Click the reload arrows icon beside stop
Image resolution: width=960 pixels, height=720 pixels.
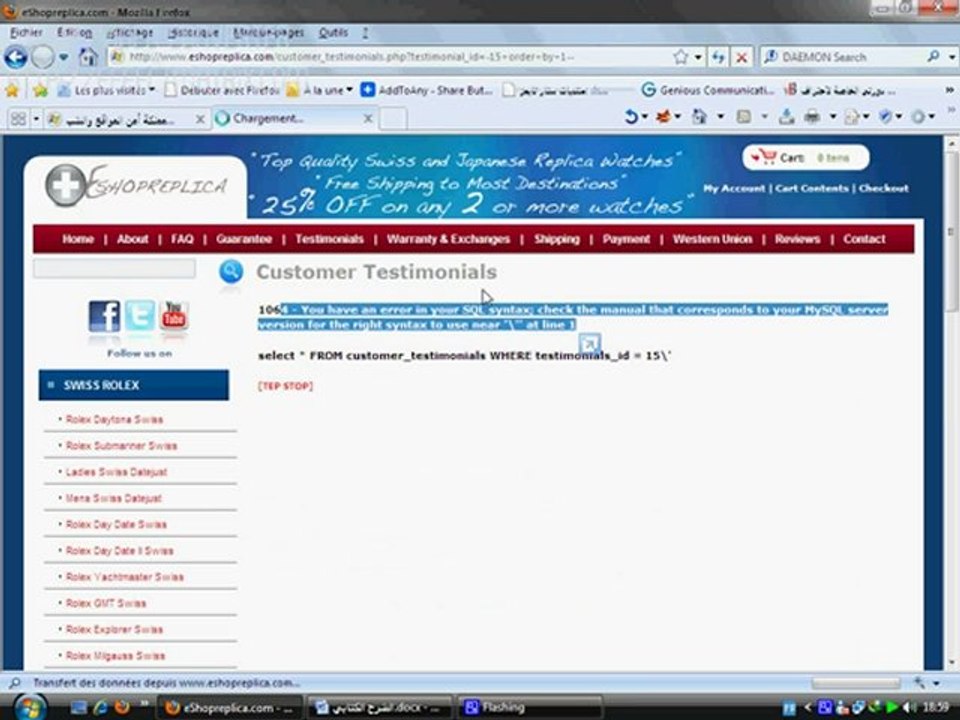point(718,58)
